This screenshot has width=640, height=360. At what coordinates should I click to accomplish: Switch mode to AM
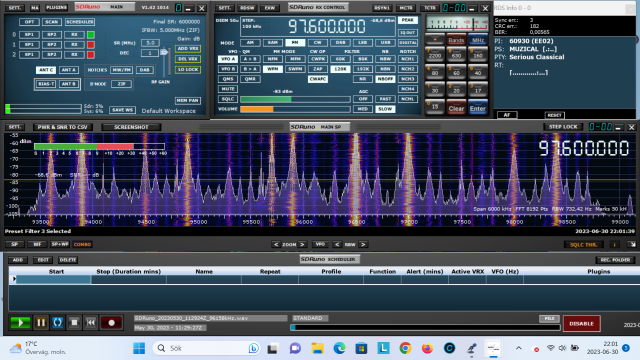coord(250,42)
